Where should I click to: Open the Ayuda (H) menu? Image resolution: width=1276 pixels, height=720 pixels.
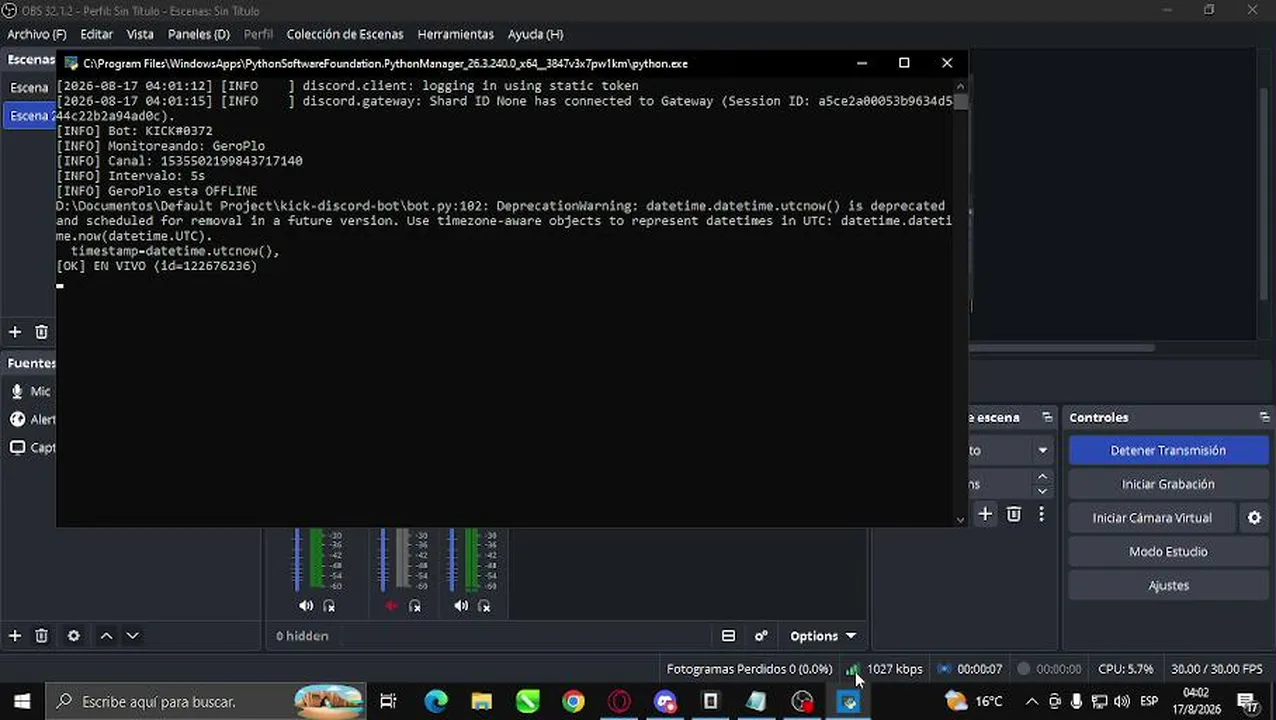coord(535,34)
